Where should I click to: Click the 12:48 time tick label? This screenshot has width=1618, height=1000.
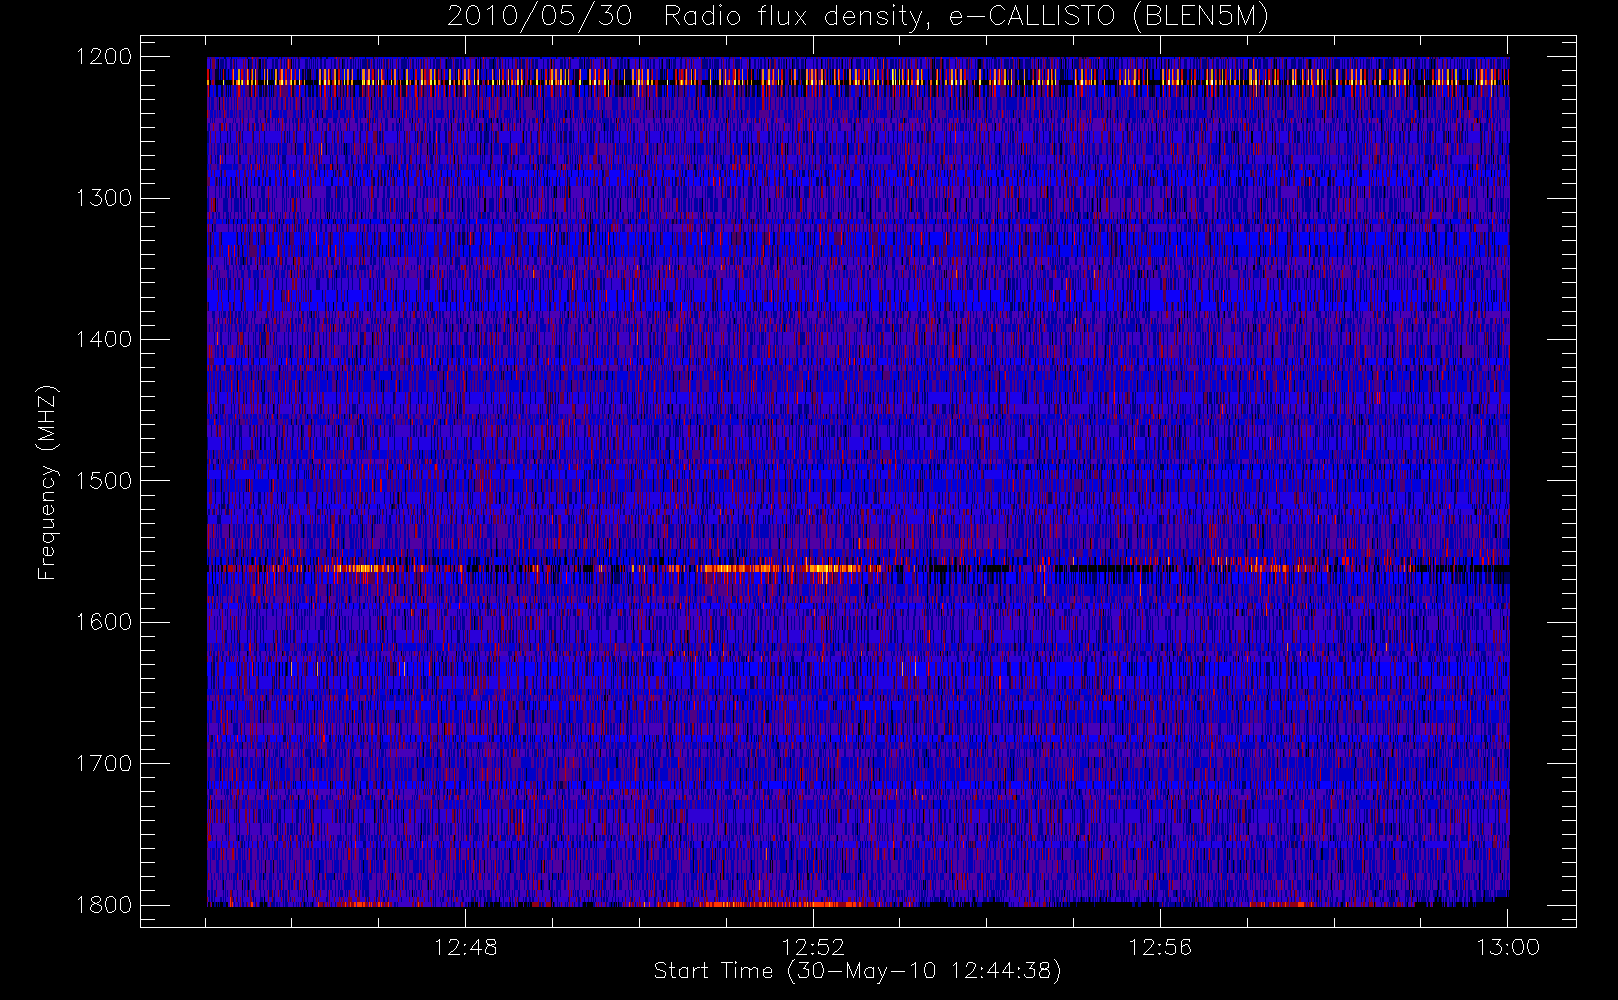point(466,946)
